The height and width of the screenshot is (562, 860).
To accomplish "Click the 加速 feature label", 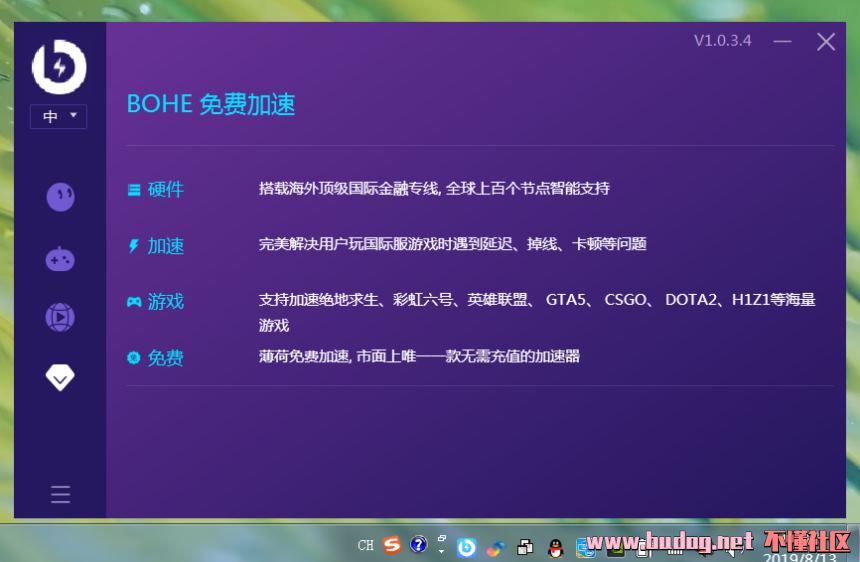I will (x=166, y=246).
